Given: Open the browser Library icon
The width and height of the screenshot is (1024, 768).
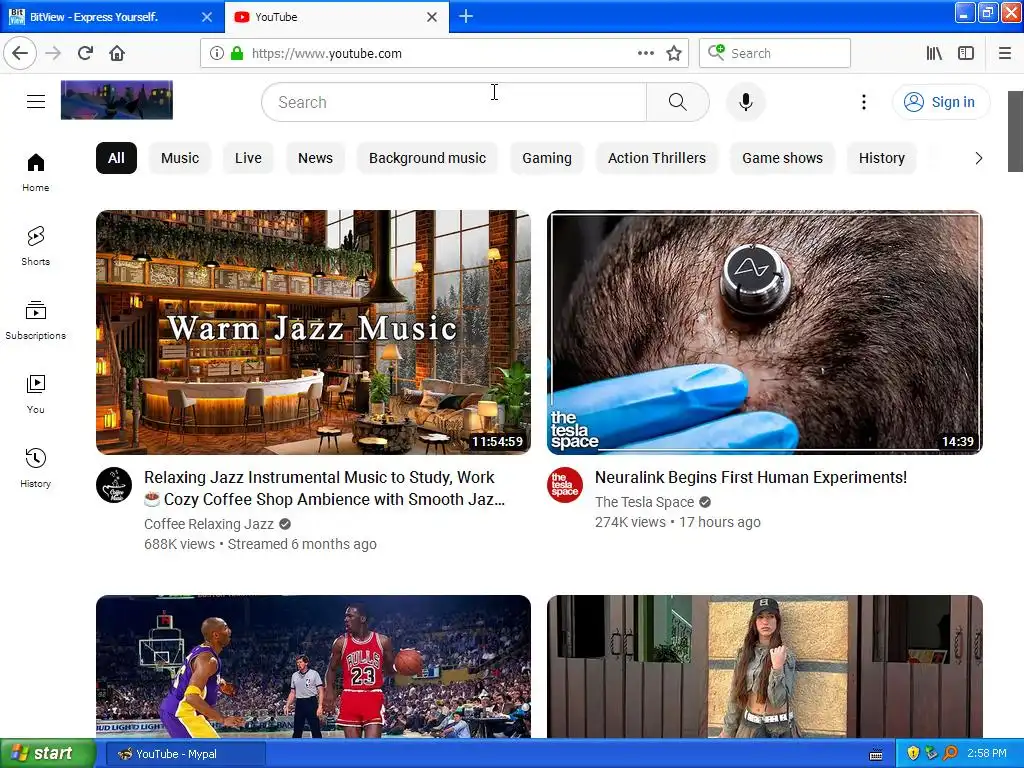Looking at the screenshot, I should 934,53.
